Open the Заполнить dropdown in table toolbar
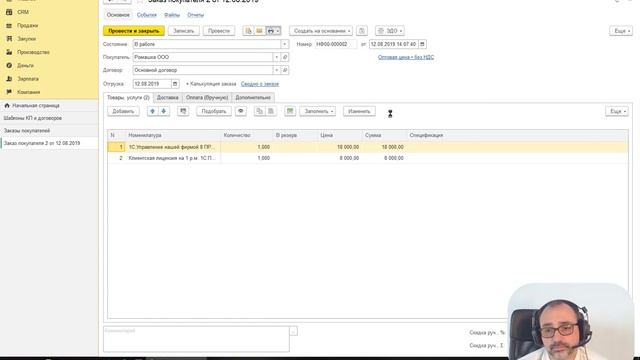 coord(318,111)
